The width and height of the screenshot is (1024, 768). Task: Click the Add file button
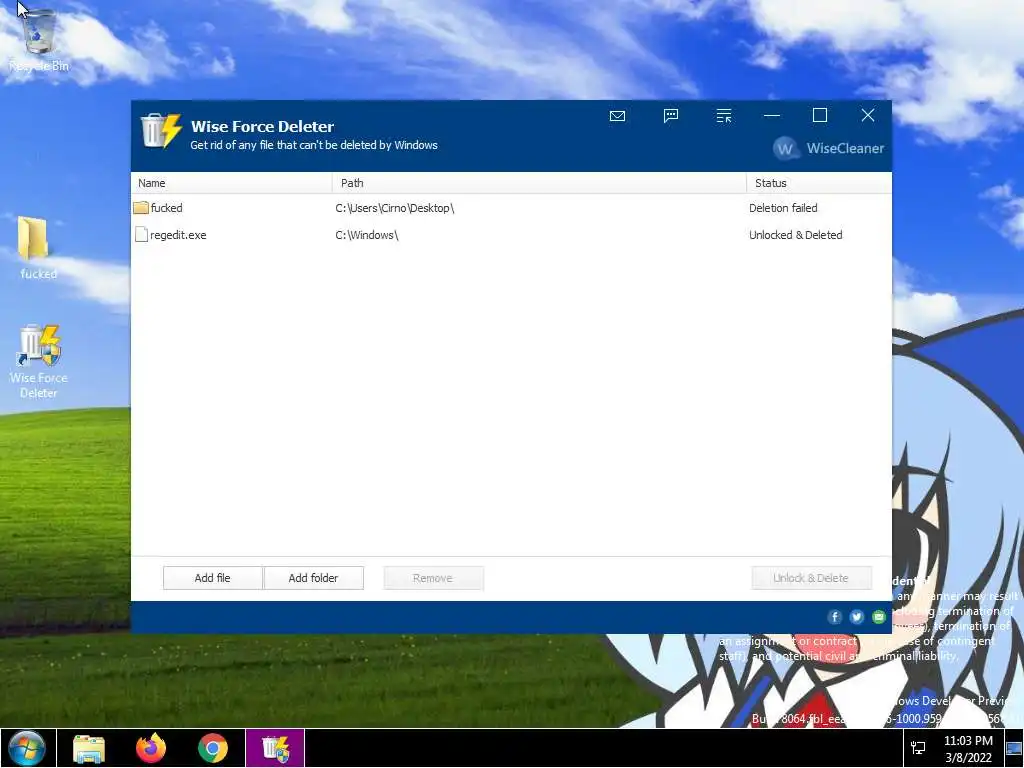(x=213, y=578)
